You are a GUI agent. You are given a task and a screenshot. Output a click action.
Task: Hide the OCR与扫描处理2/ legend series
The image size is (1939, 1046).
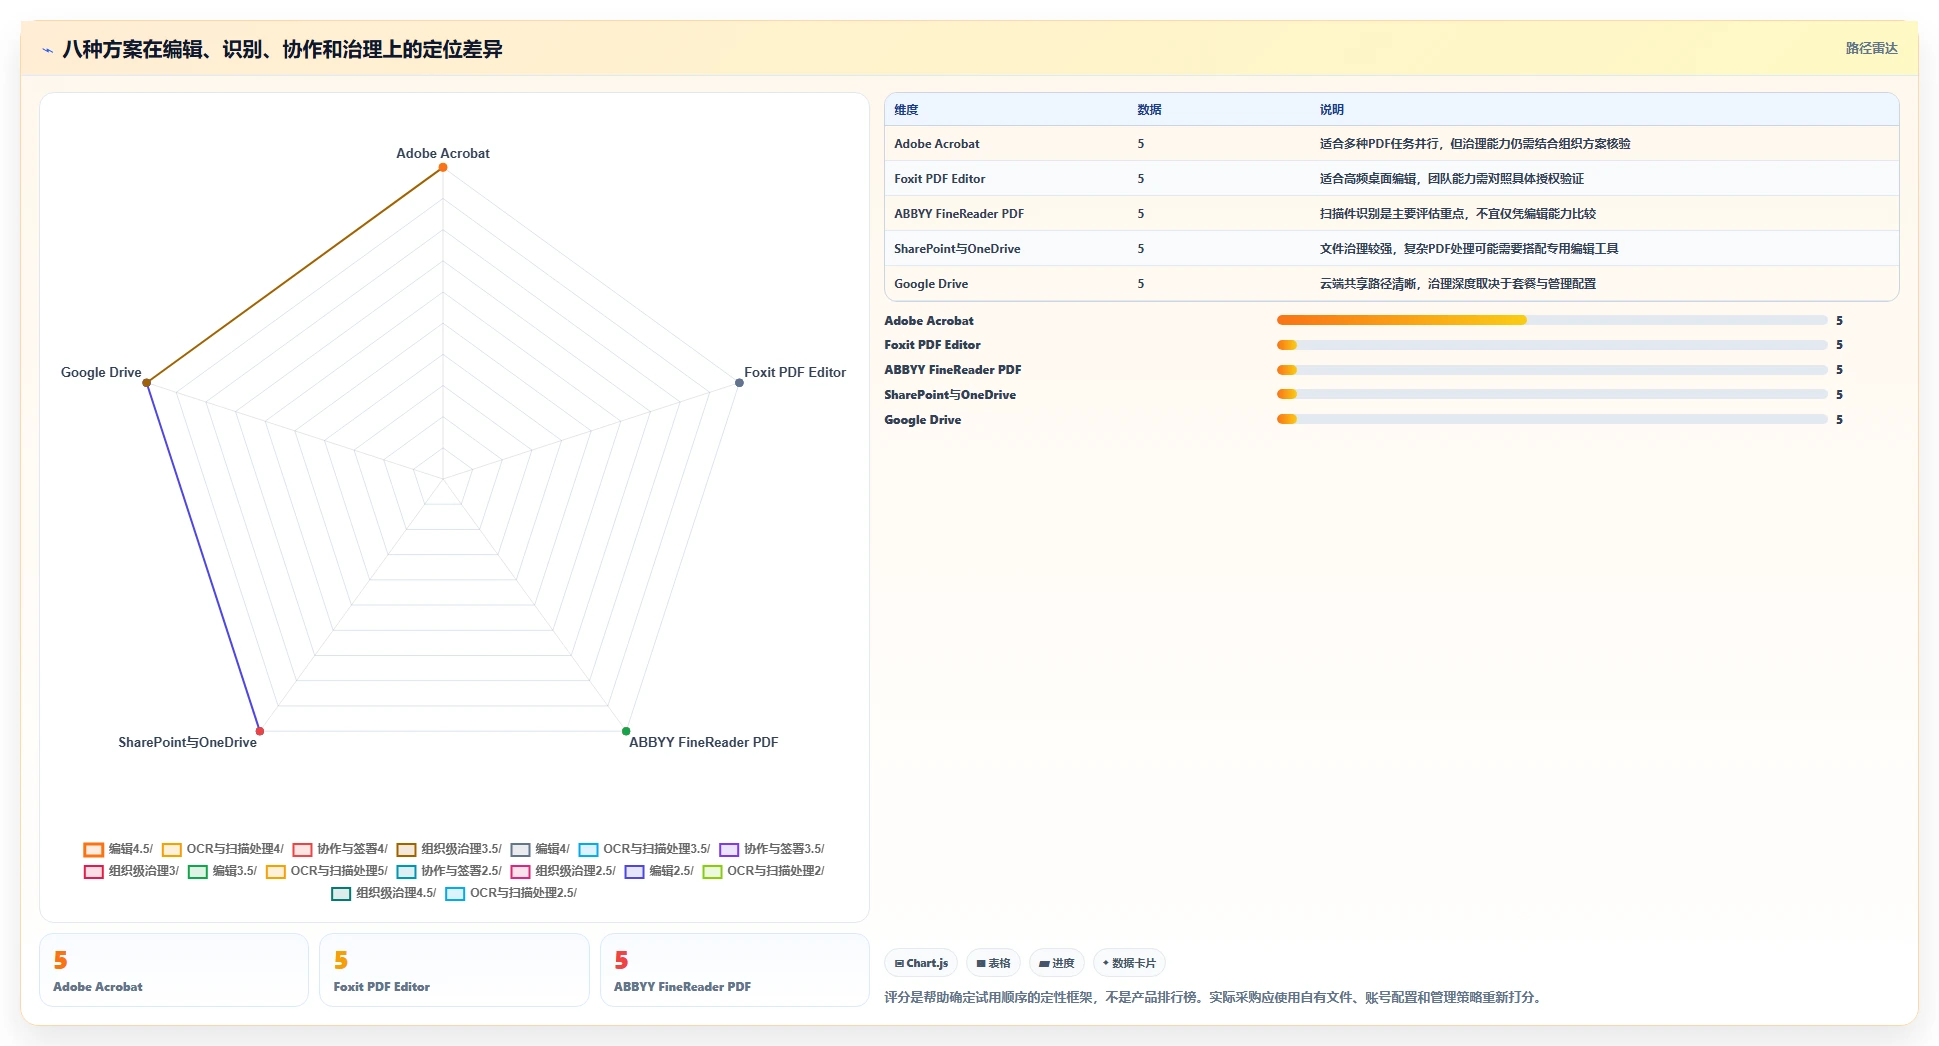pyautogui.click(x=763, y=871)
